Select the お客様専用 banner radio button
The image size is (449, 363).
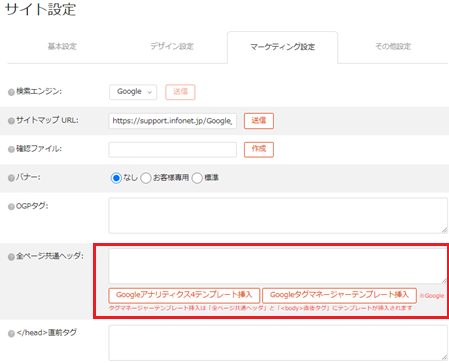pos(146,178)
